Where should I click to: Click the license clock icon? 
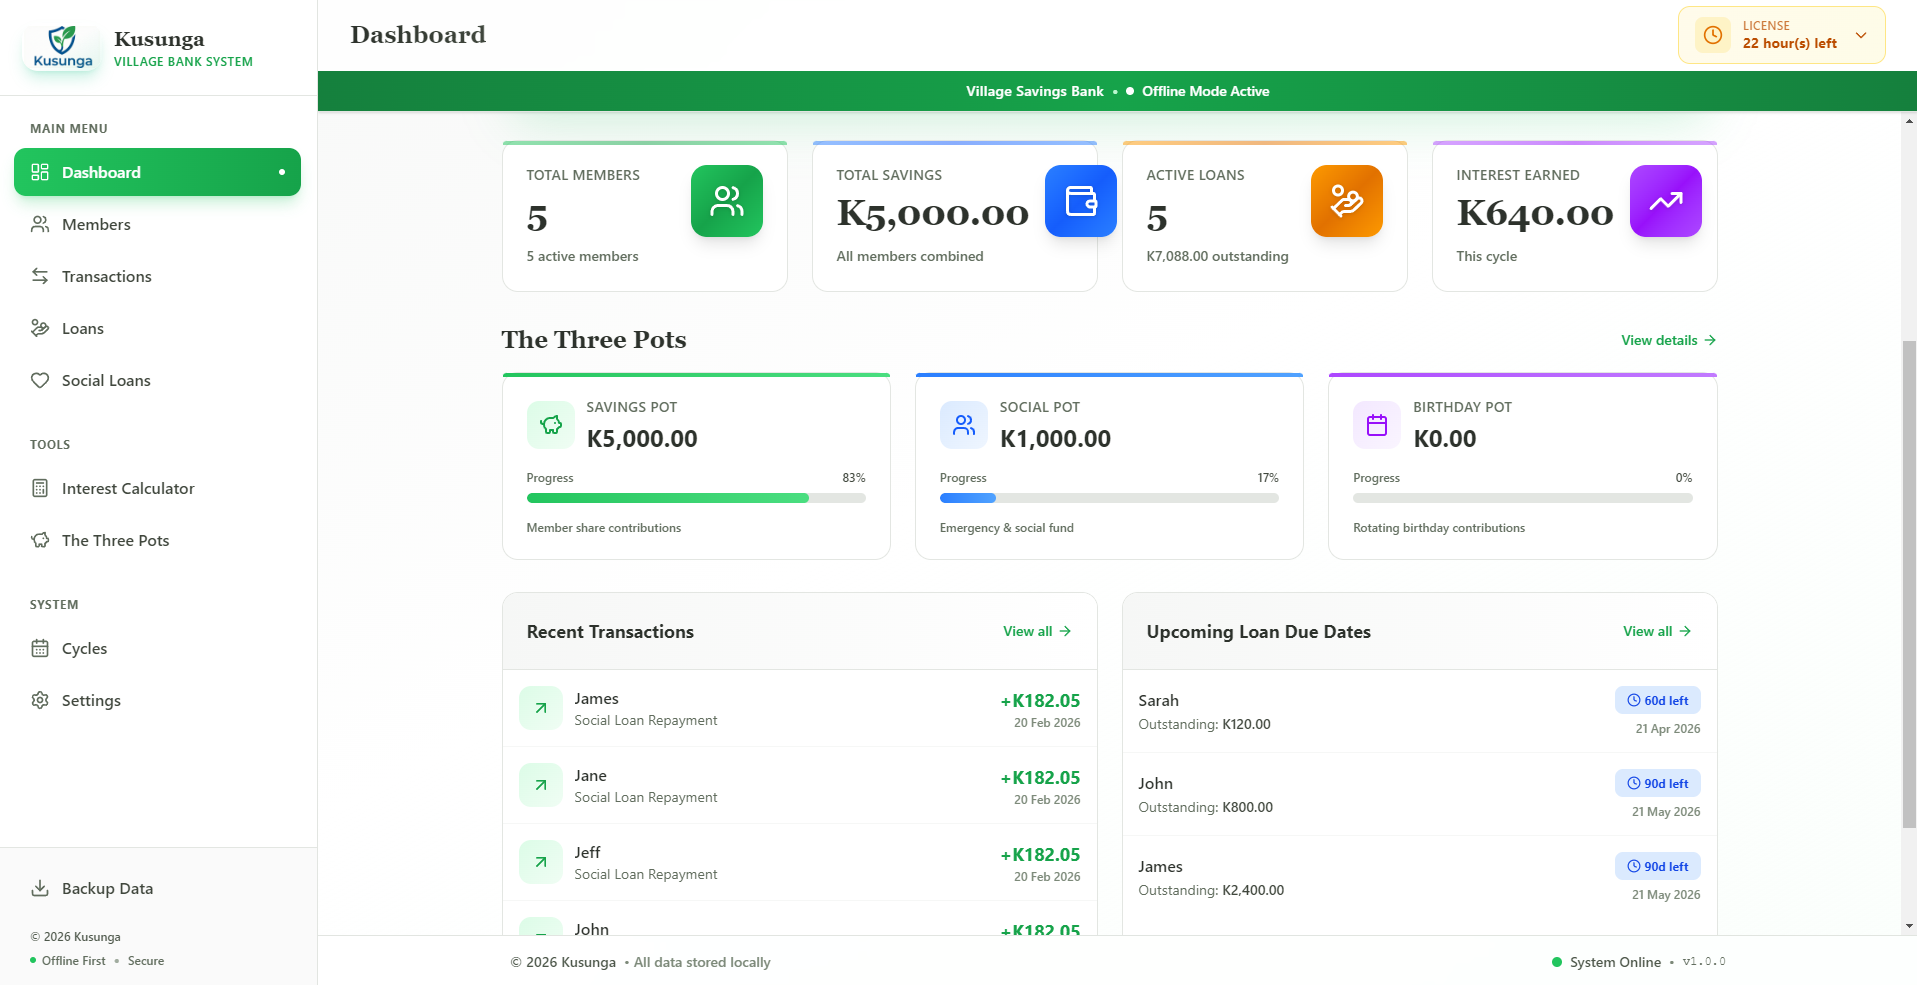(1713, 35)
